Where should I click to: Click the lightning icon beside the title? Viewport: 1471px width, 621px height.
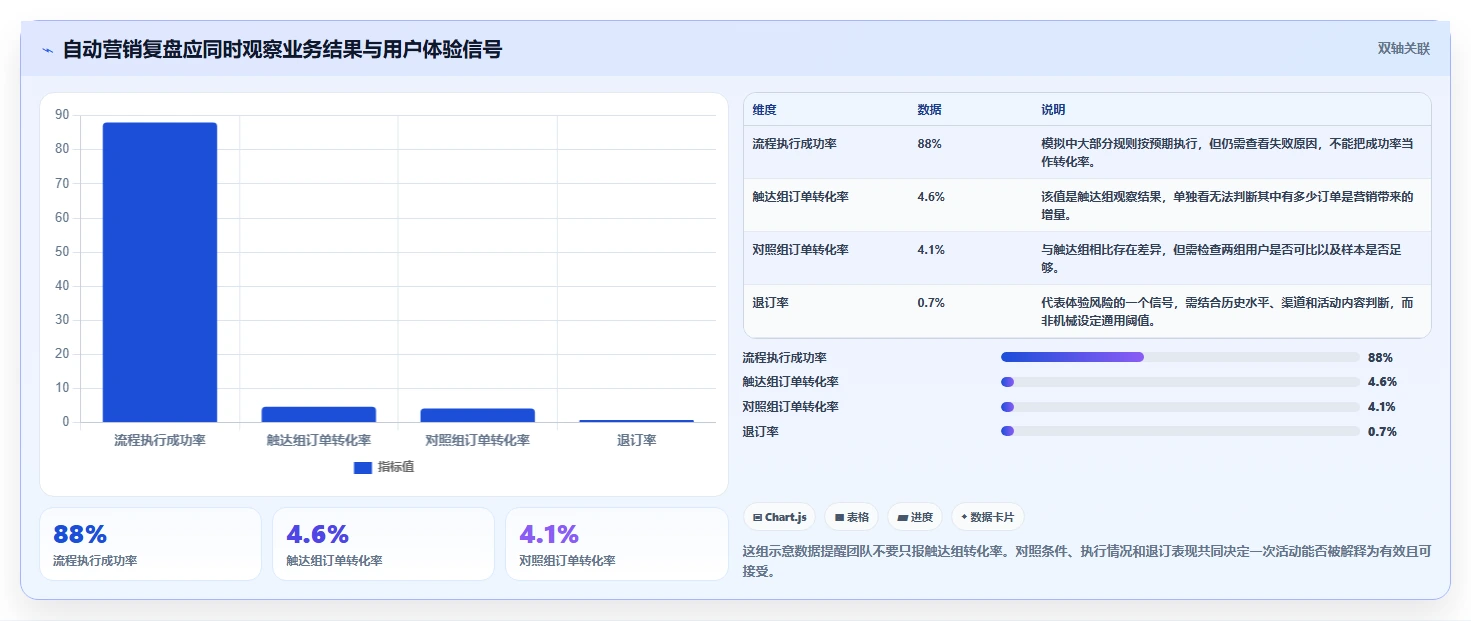[47, 49]
